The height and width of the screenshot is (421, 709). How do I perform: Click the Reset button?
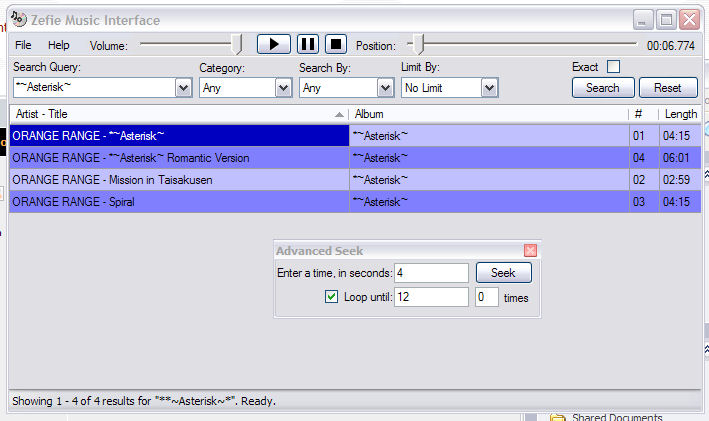pyautogui.click(x=667, y=88)
